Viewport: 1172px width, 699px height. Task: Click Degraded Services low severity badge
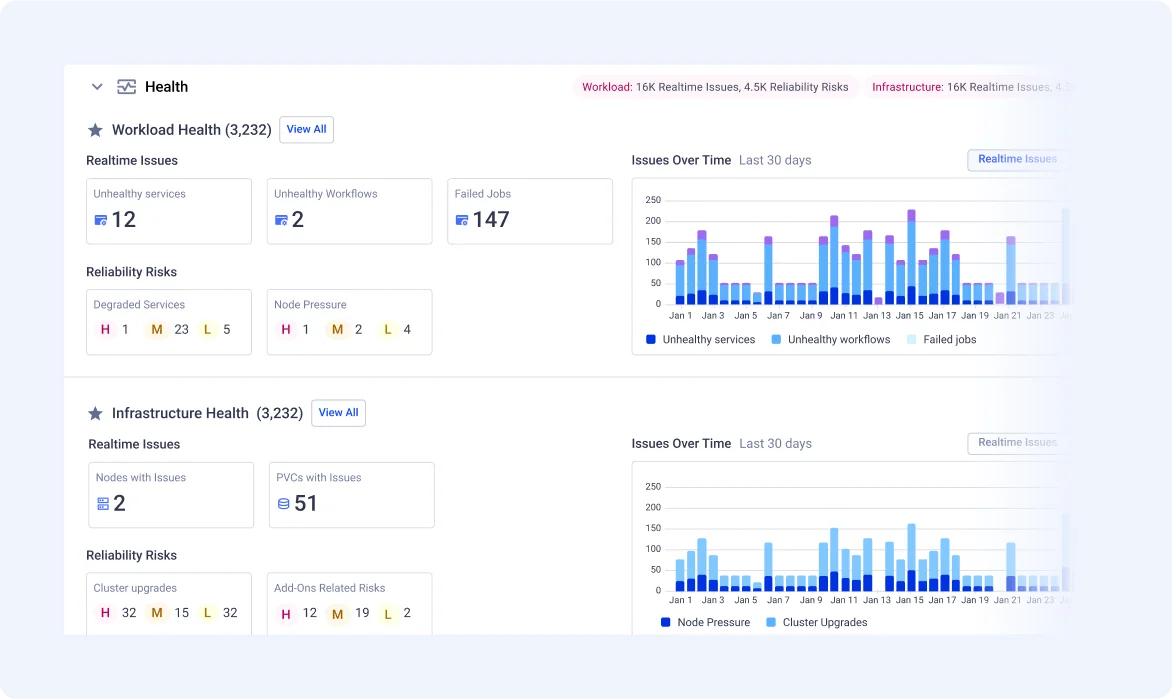point(207,330)
